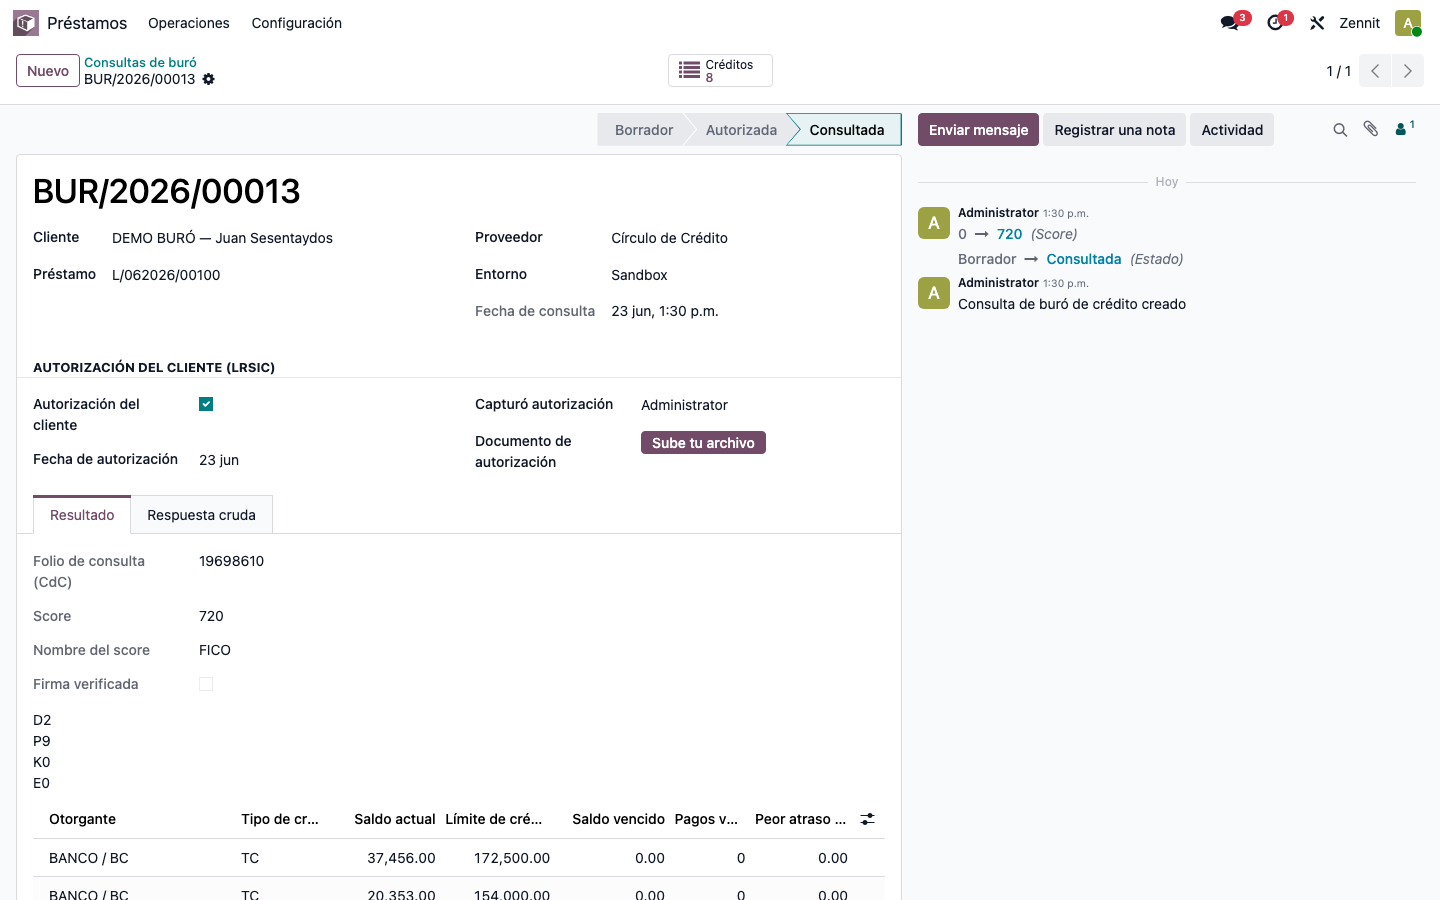
Task: Click the 172,500.00 credit limit cell
Action: coord(512,858)
